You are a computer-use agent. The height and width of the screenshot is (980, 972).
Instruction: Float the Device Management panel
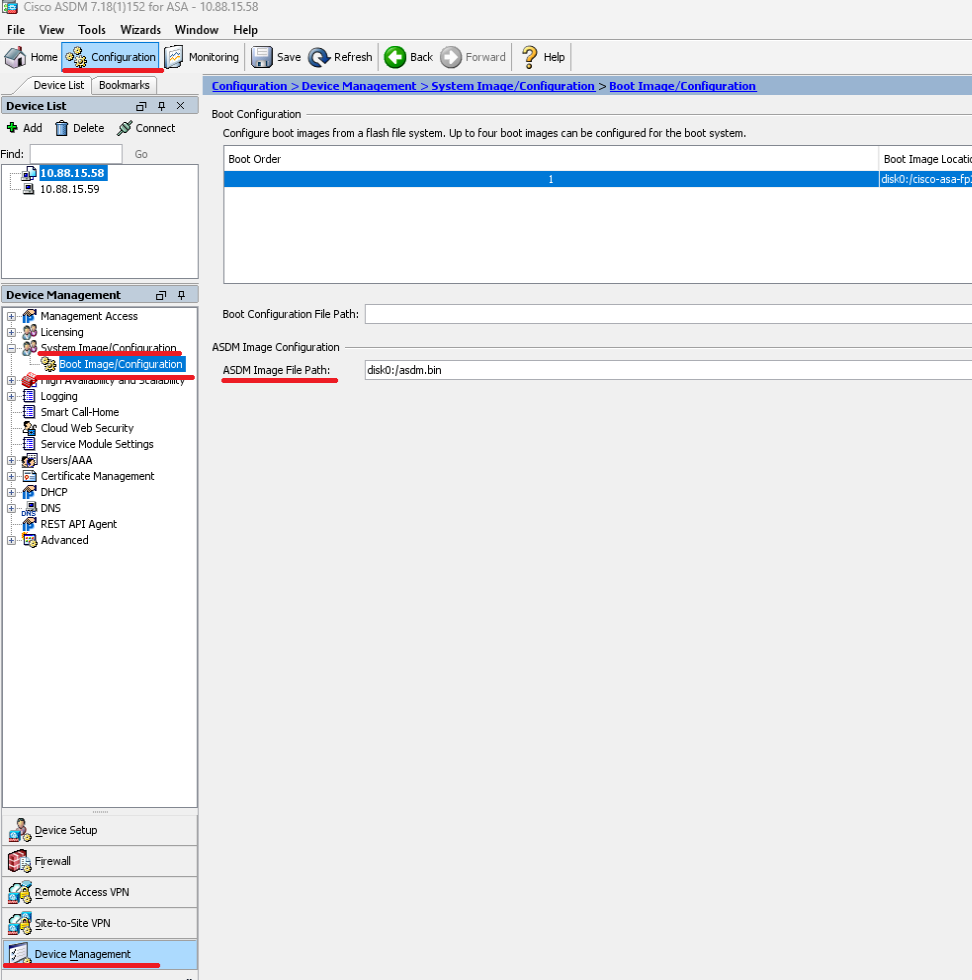pyautogui.click(x=161, y=295)
